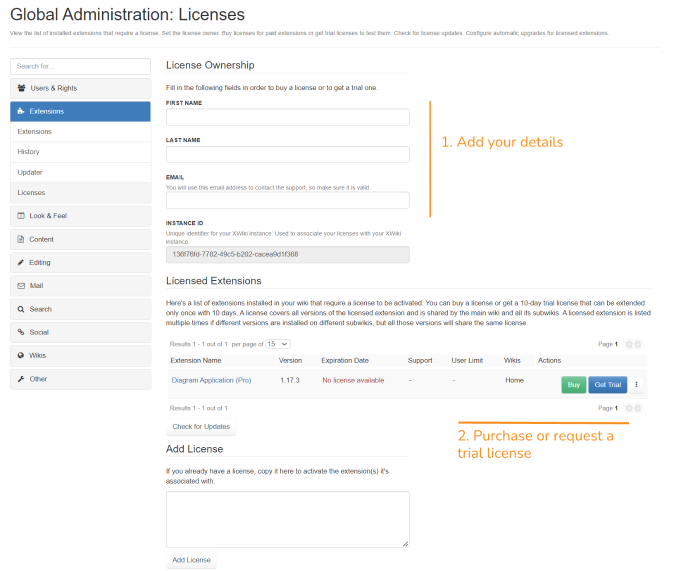700x571 pixels.
Task: Click the green Buy button
Action: click(x=573, y=384)
